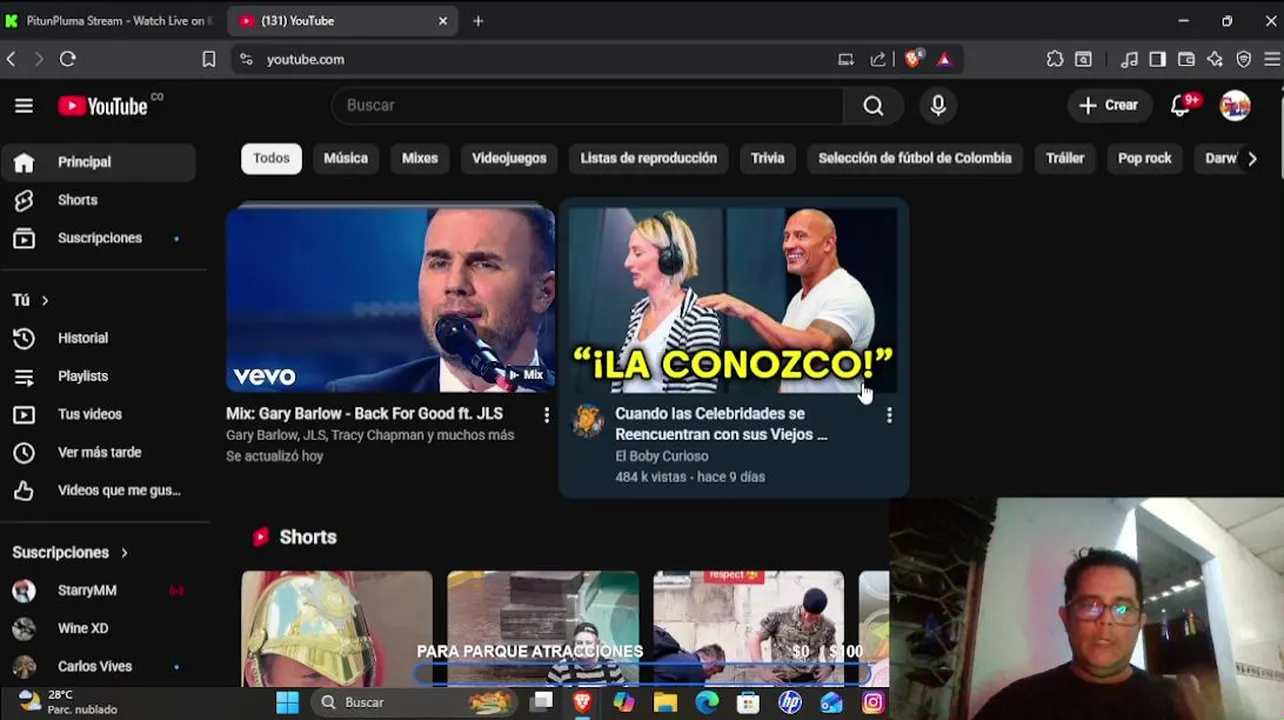Select Selección de fútbol de Colombia chip
1284x720 pixels.
[915, 158]
